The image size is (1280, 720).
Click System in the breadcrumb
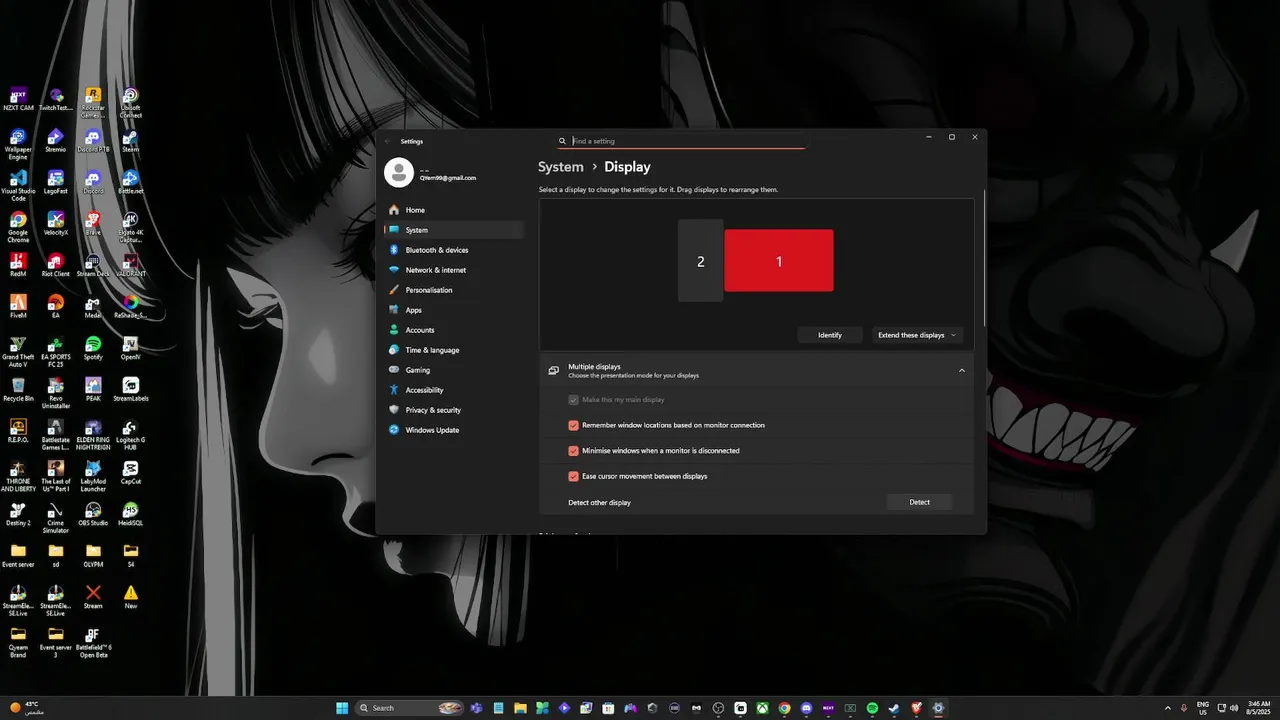point(561,167)
